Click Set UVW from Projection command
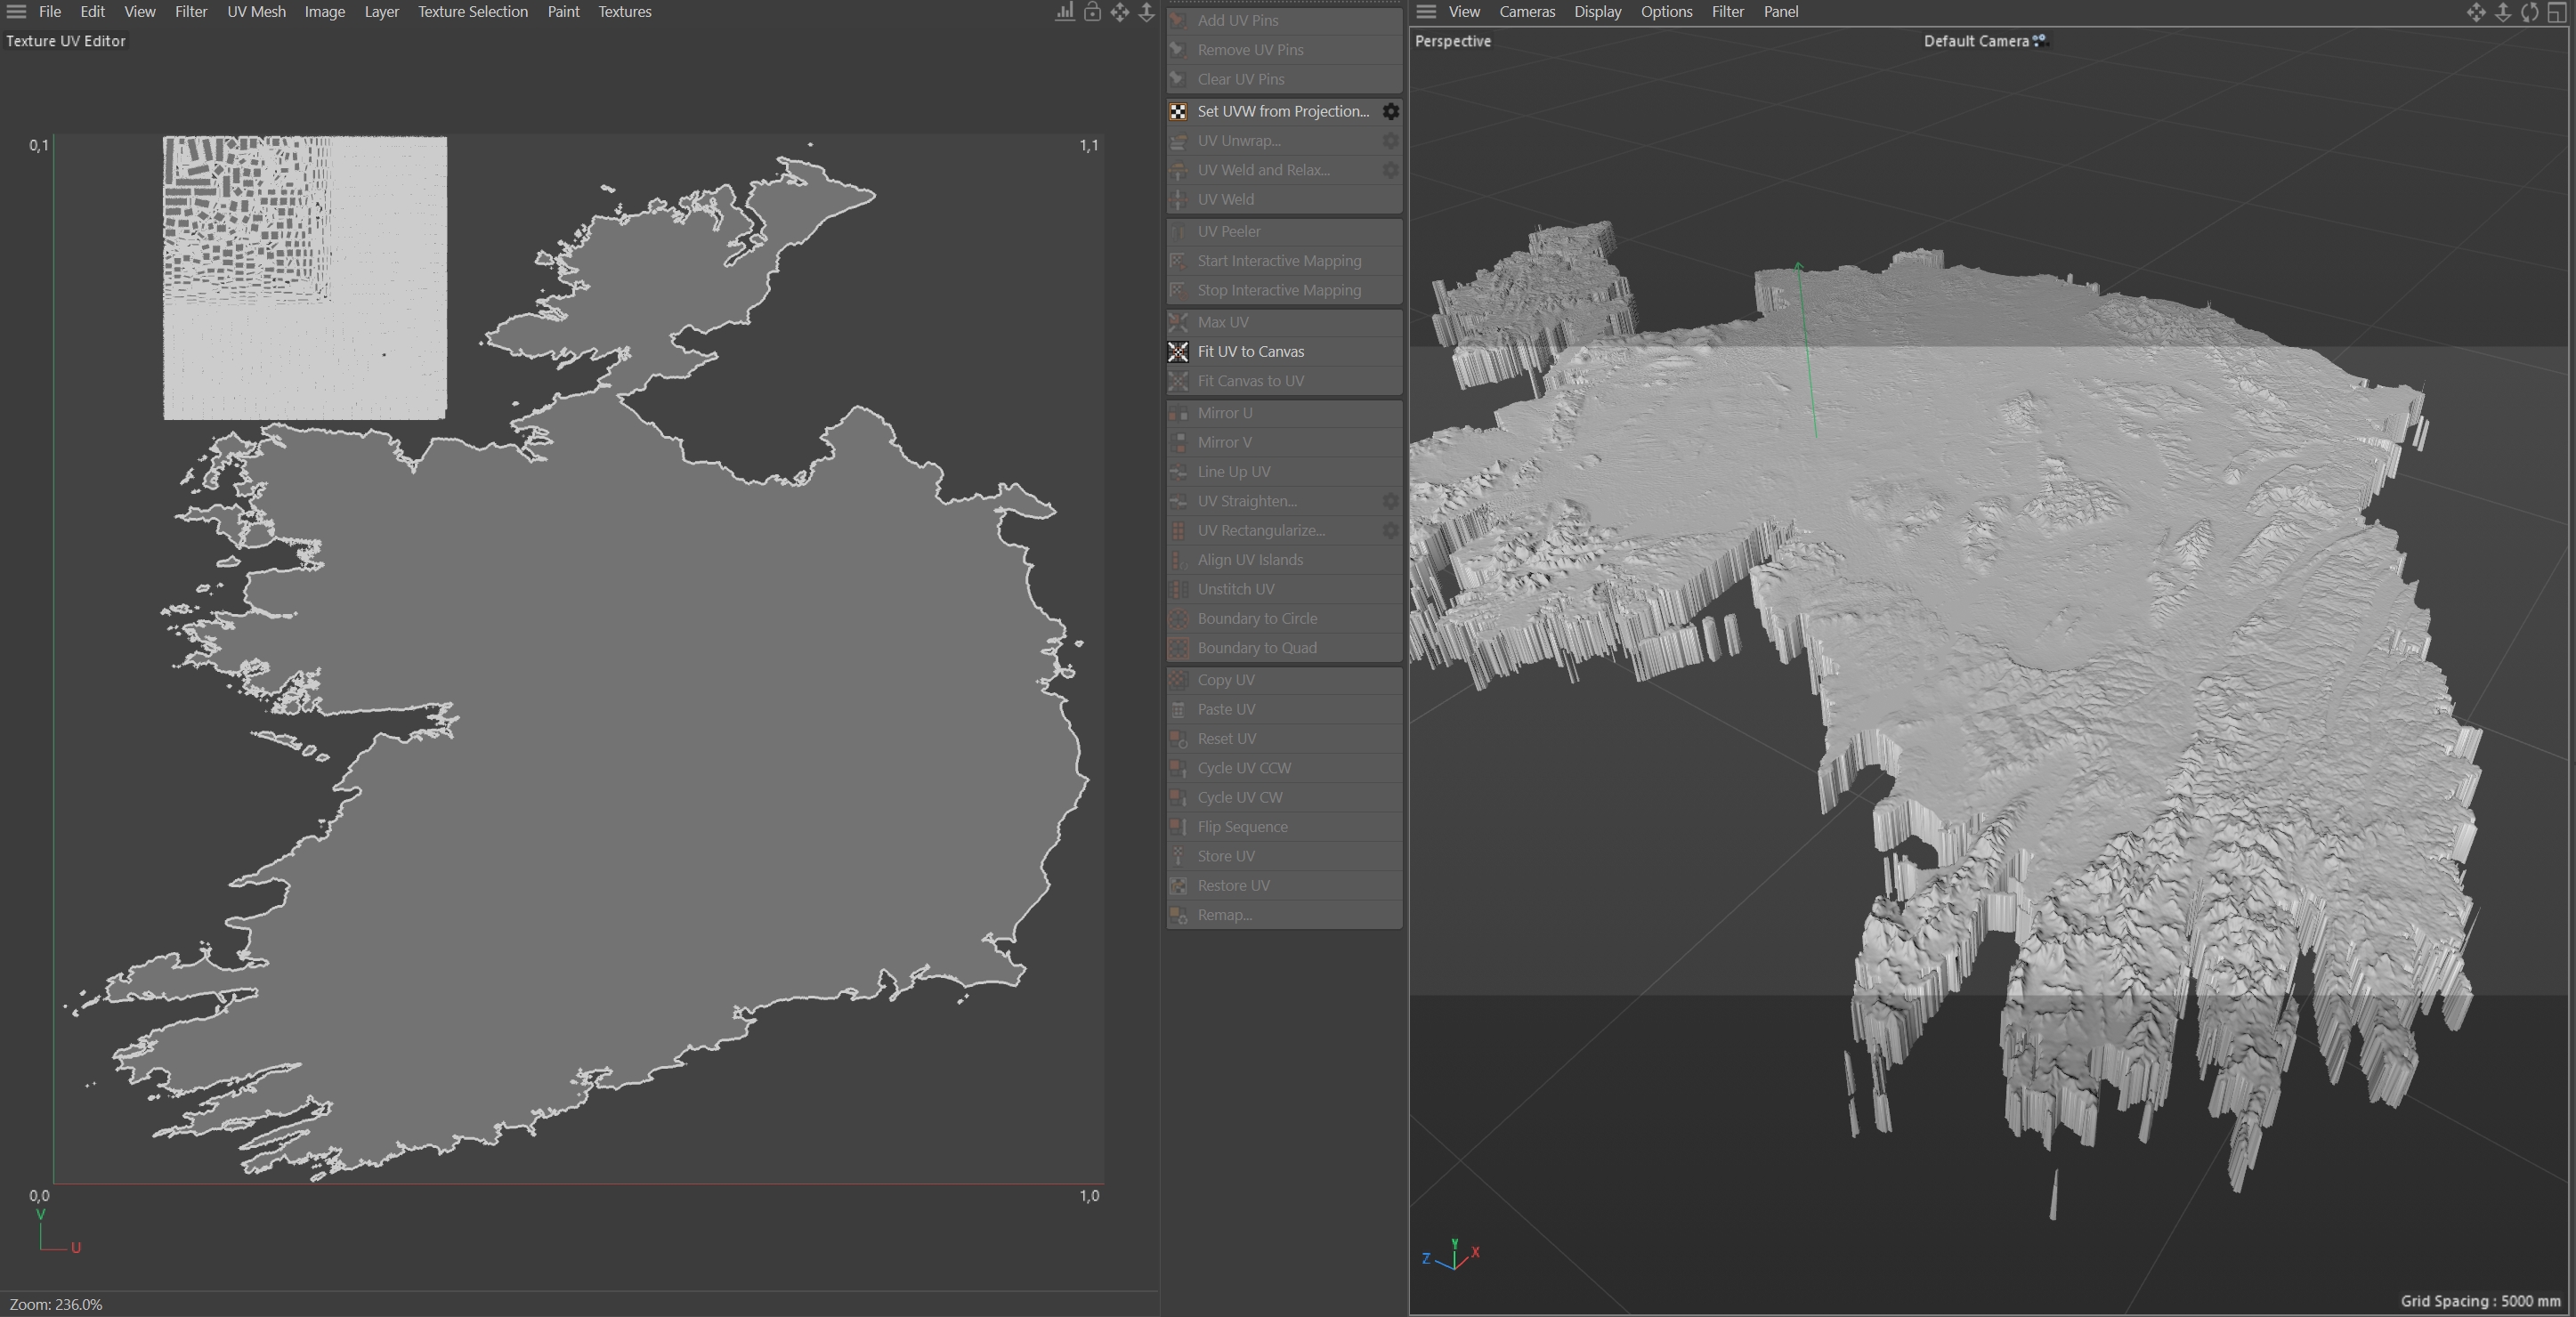 1282,111
